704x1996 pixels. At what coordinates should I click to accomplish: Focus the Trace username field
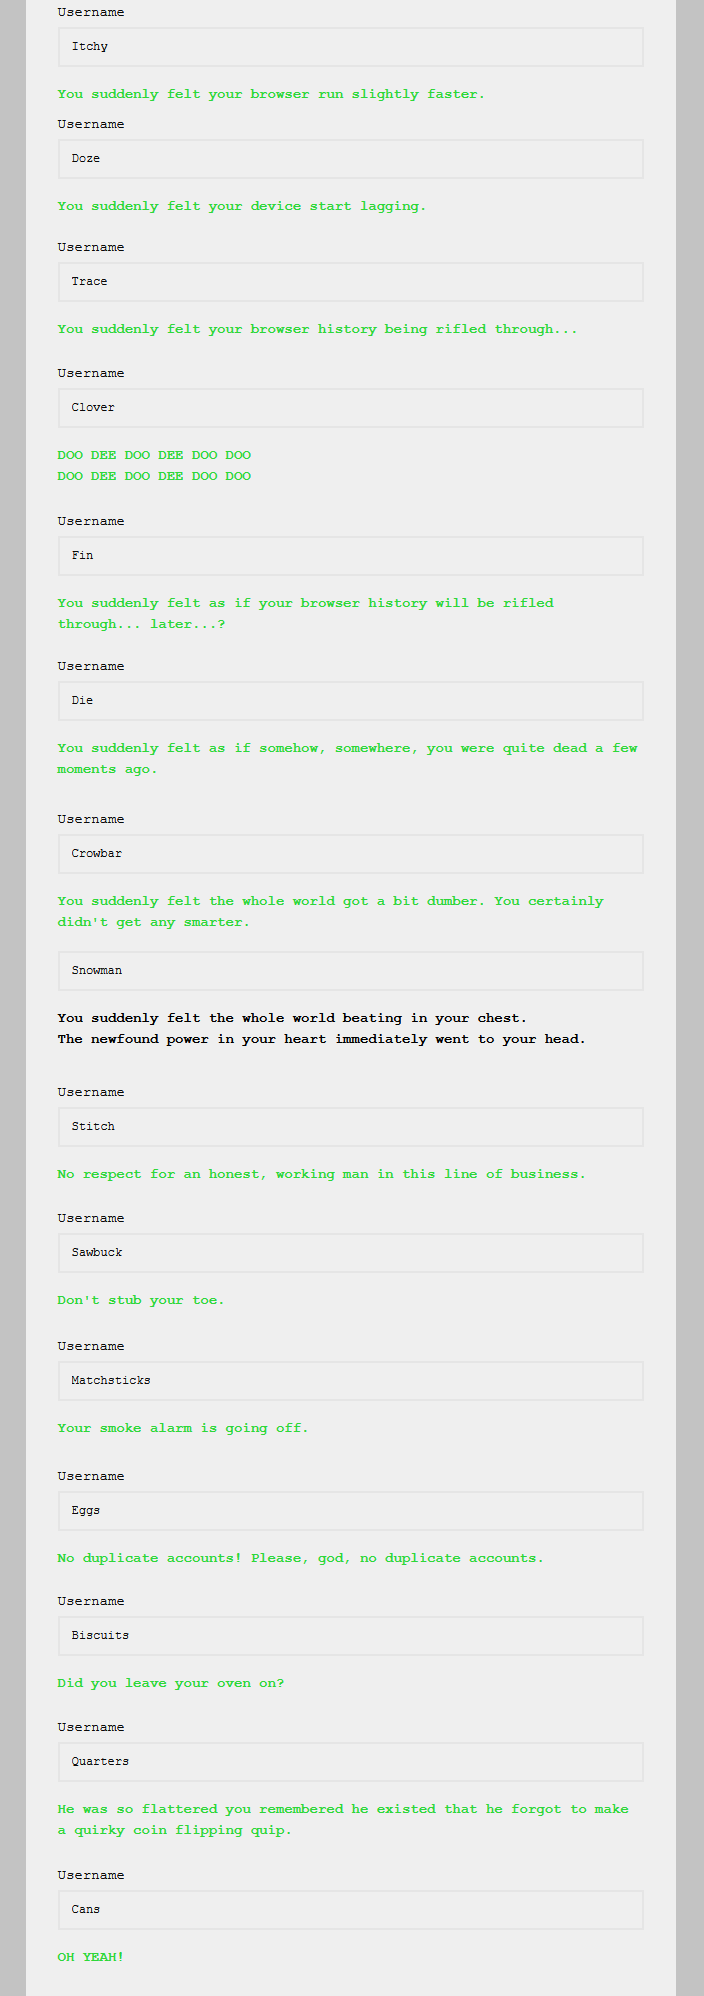[x=350, y=282]
